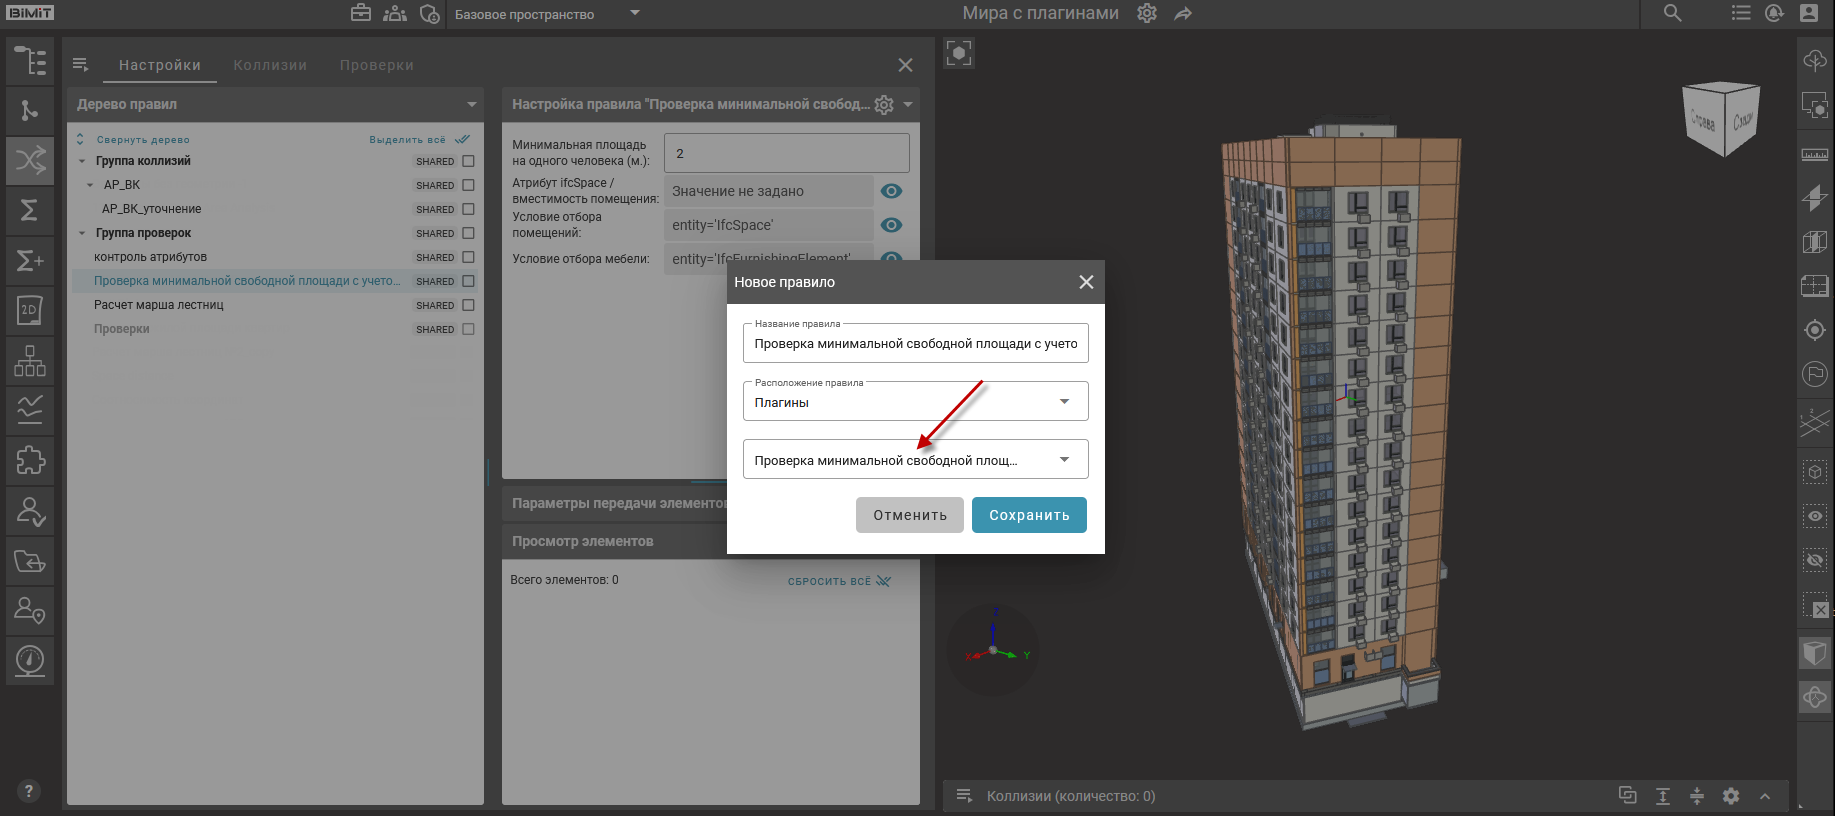Screen dimensions: 1835x816
Task: Click the search magnifier in top bar
Action: coord(1672,14)
